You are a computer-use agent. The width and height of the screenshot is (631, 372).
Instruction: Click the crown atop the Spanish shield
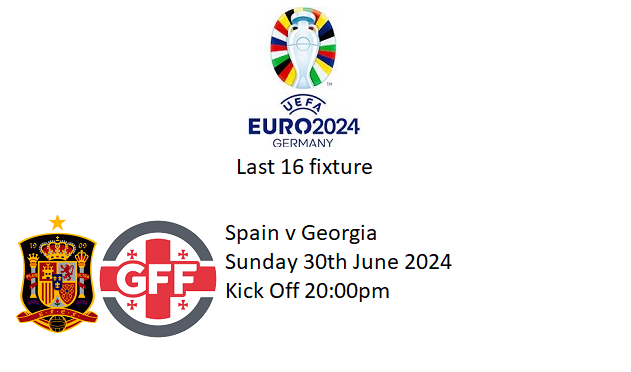[x=58, y=249]
